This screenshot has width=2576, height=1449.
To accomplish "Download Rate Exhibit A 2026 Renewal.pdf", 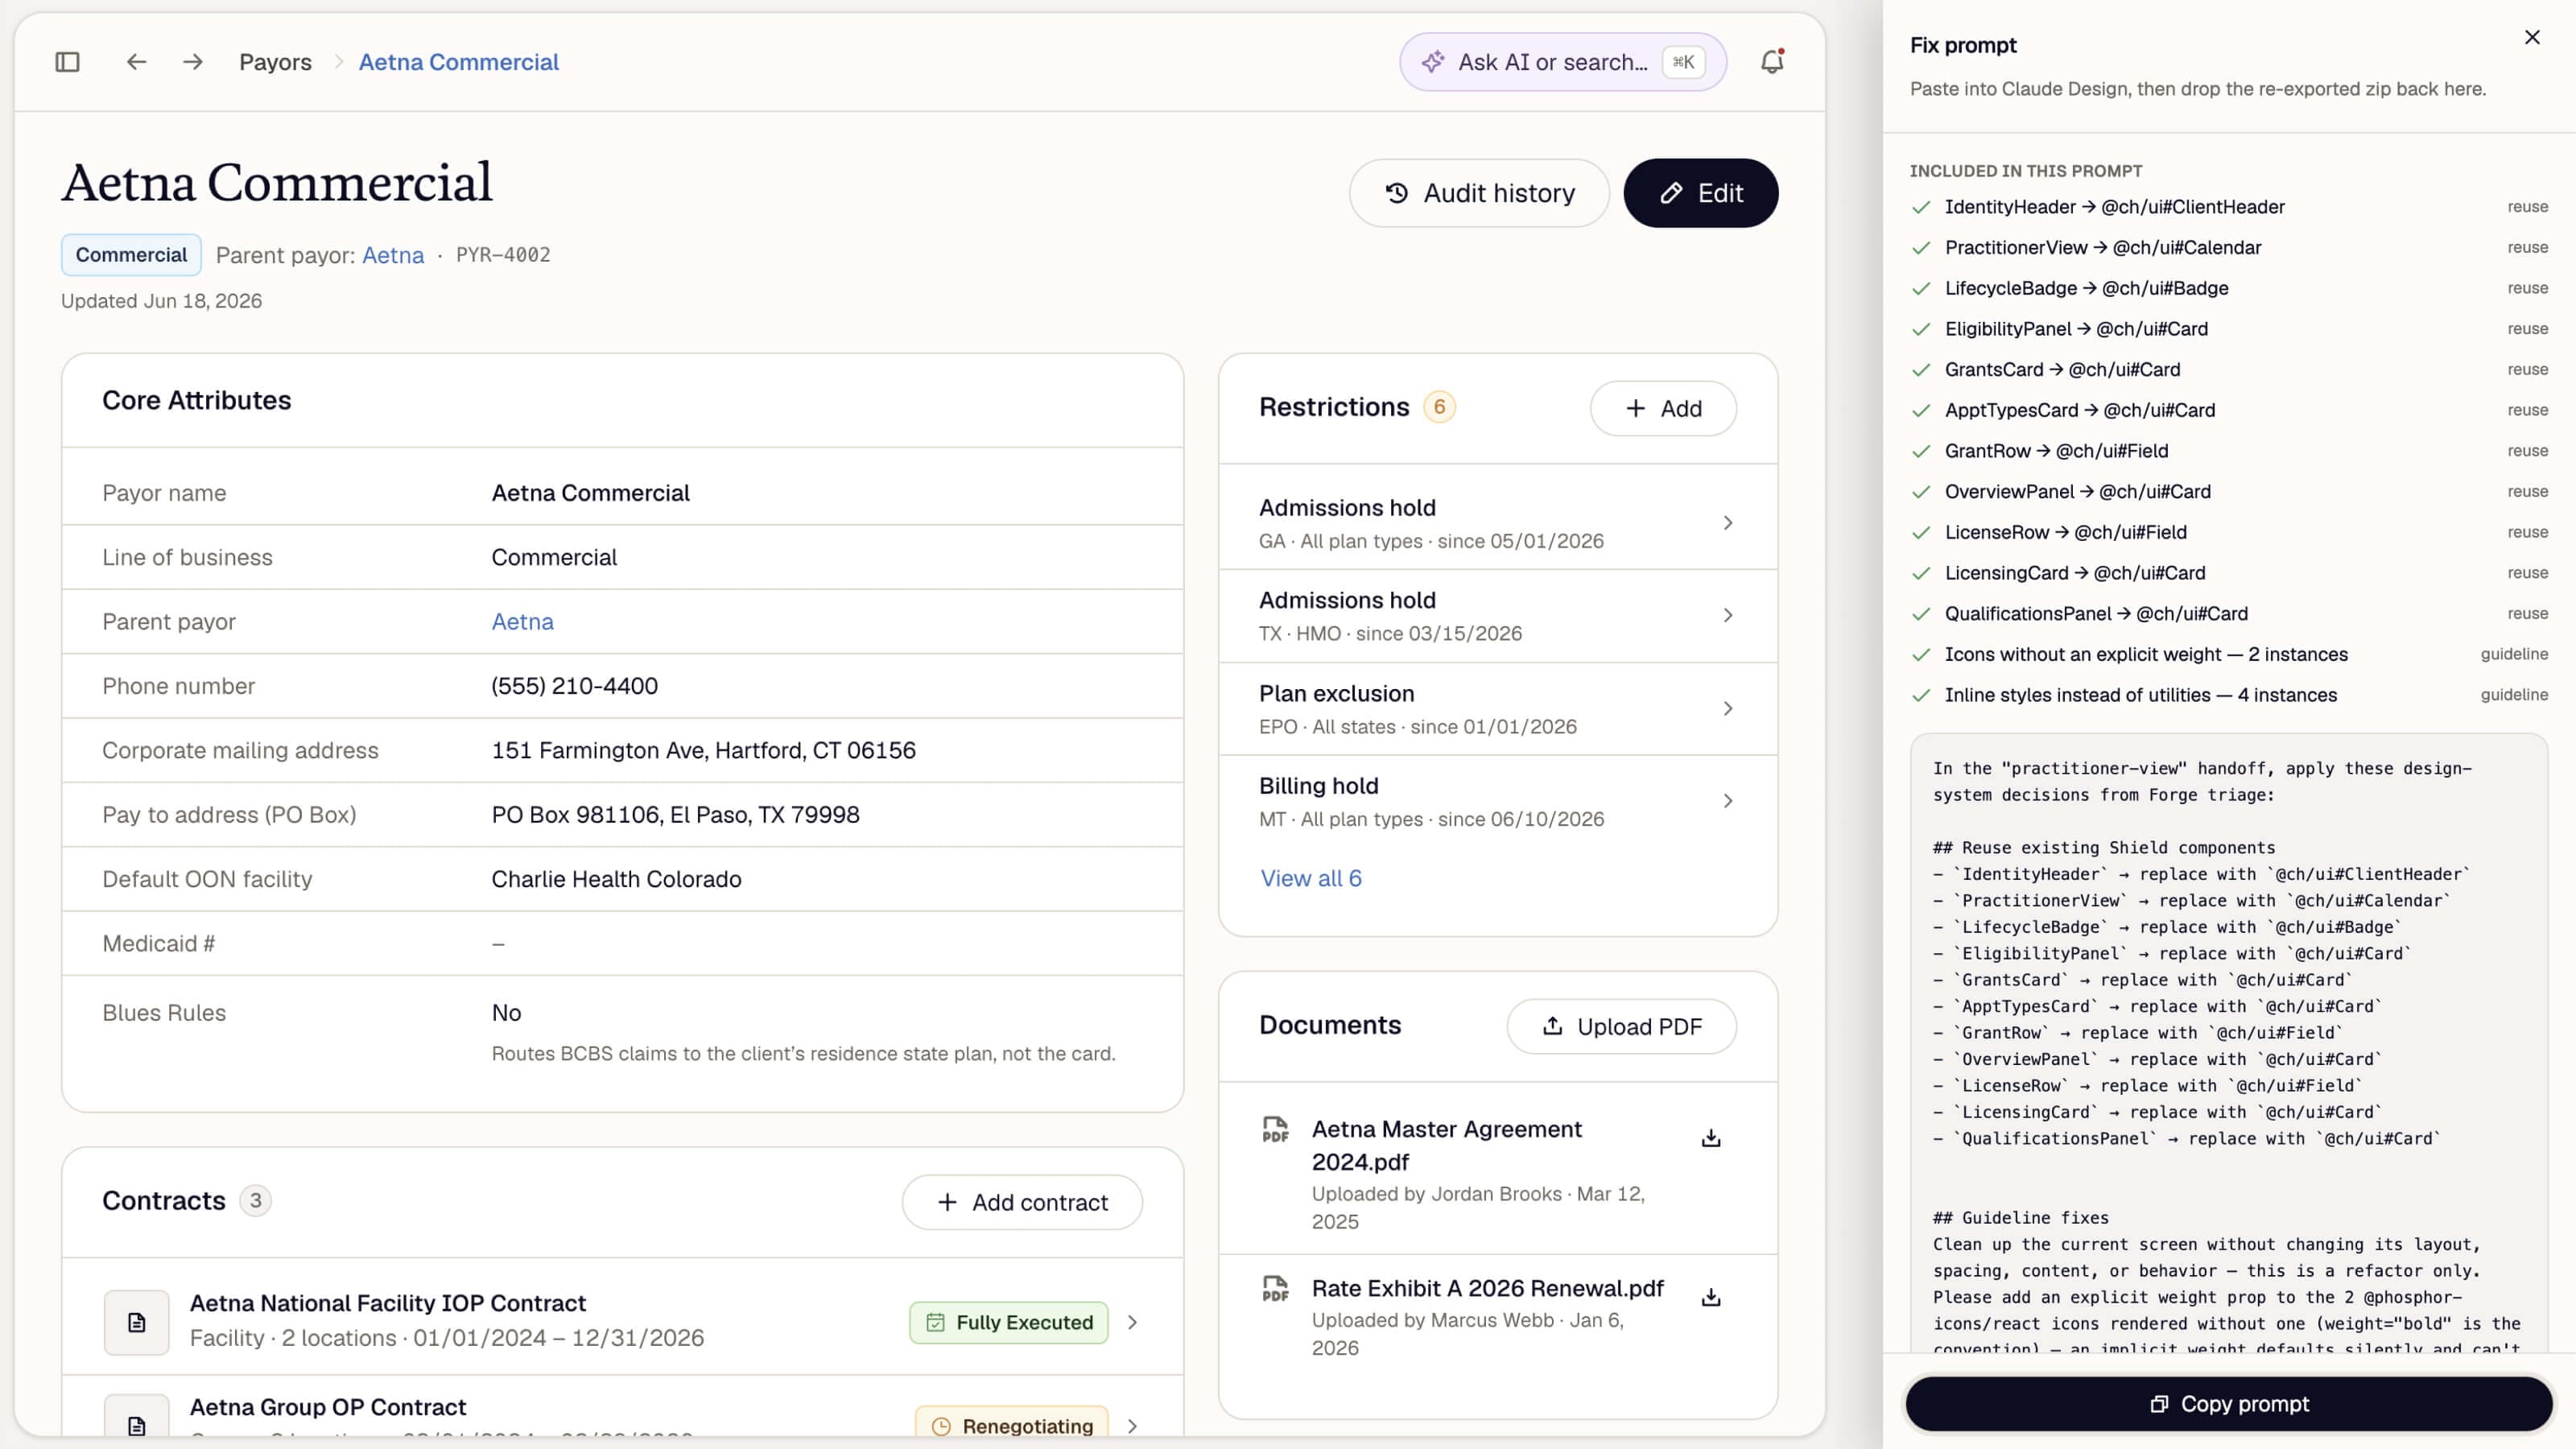I will point(1711,1297).
